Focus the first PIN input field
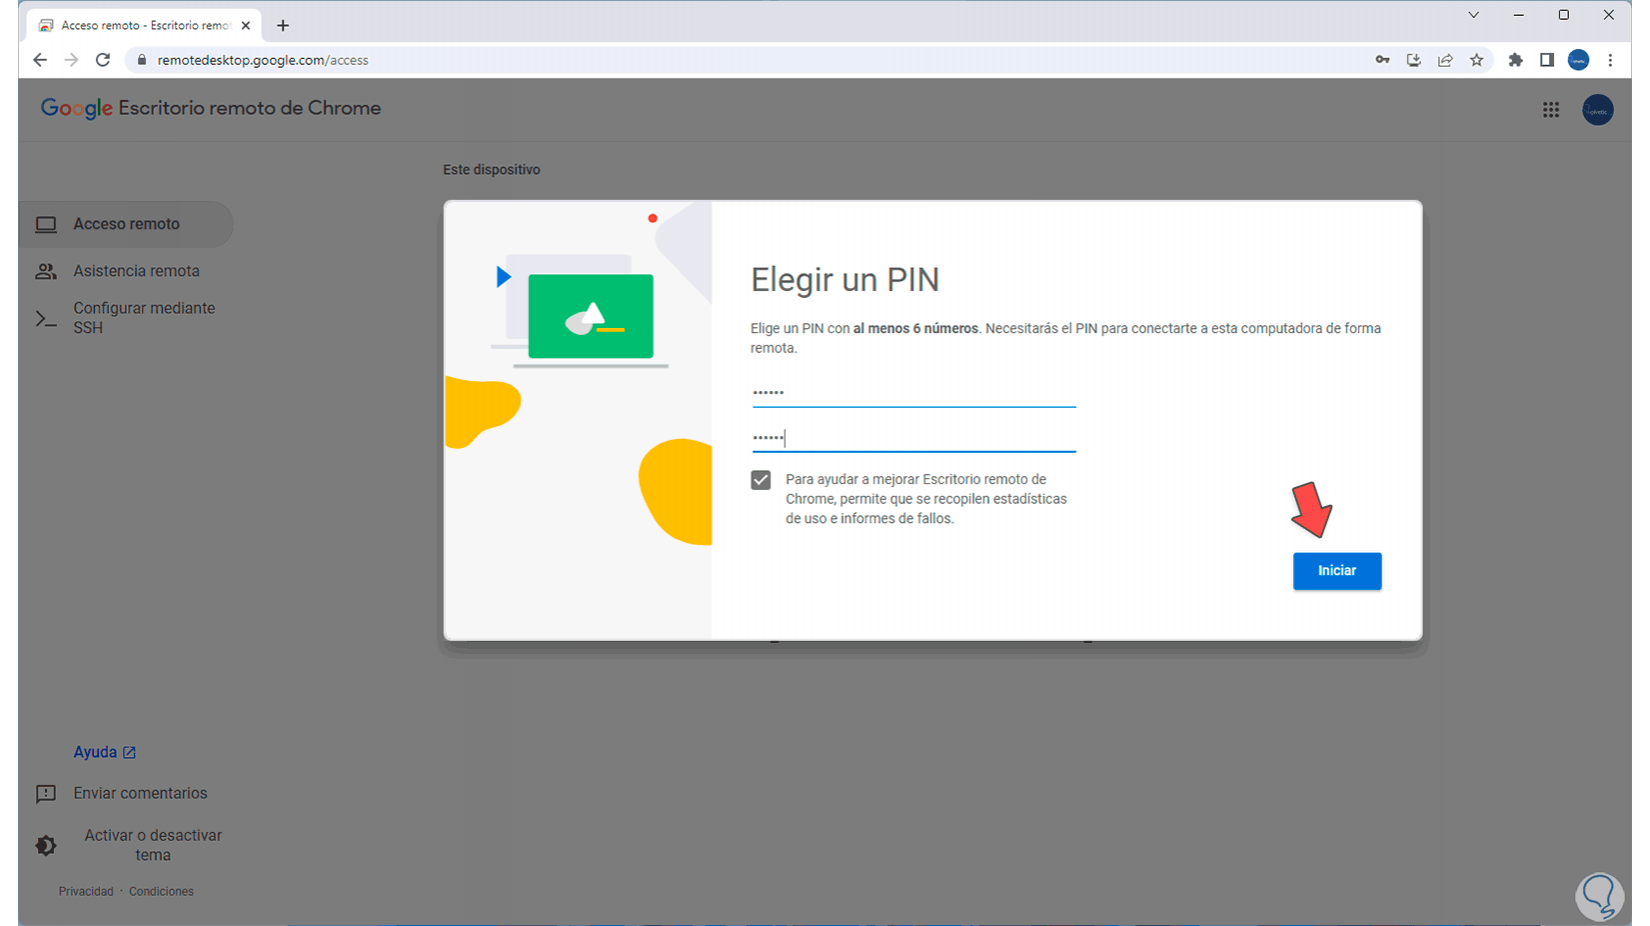Viewport: 1650px width, 926px height. click(913, 392)
